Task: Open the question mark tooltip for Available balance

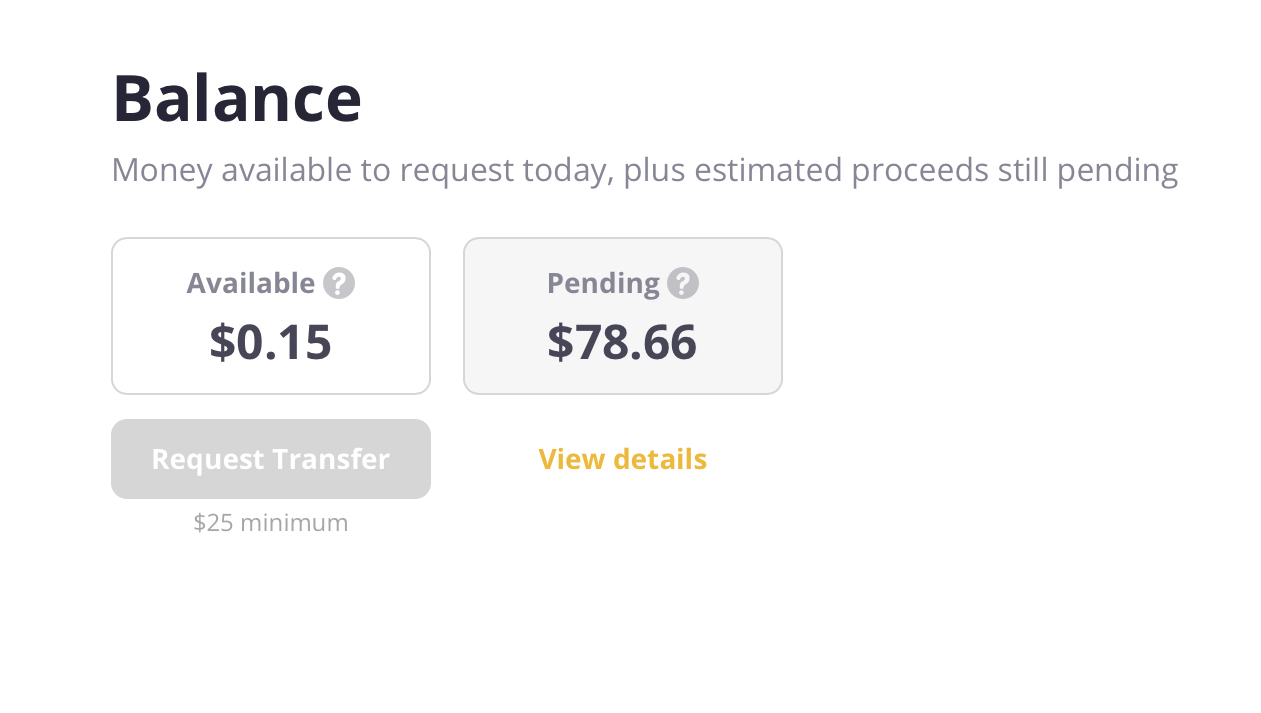Action: [339, 283]
